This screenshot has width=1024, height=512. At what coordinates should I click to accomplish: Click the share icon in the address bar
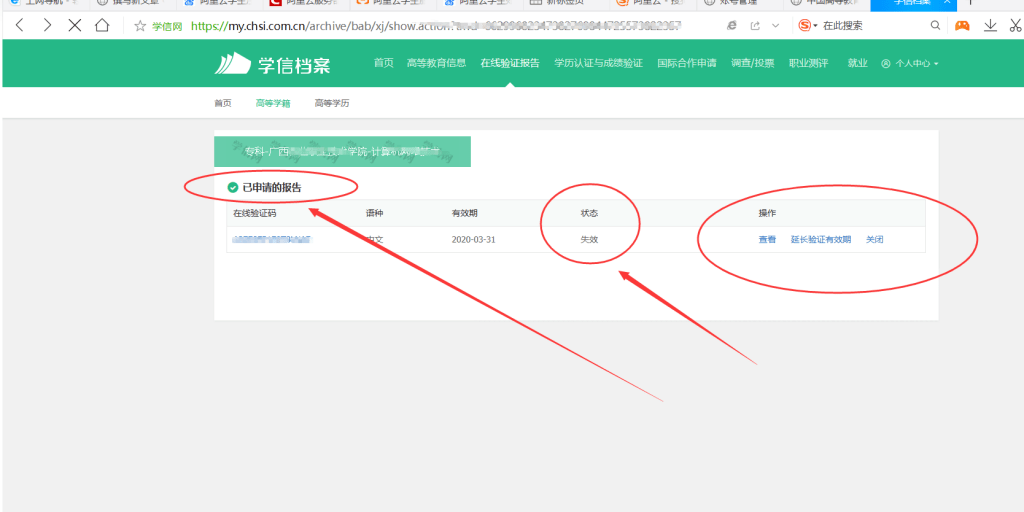coord(755,26)
